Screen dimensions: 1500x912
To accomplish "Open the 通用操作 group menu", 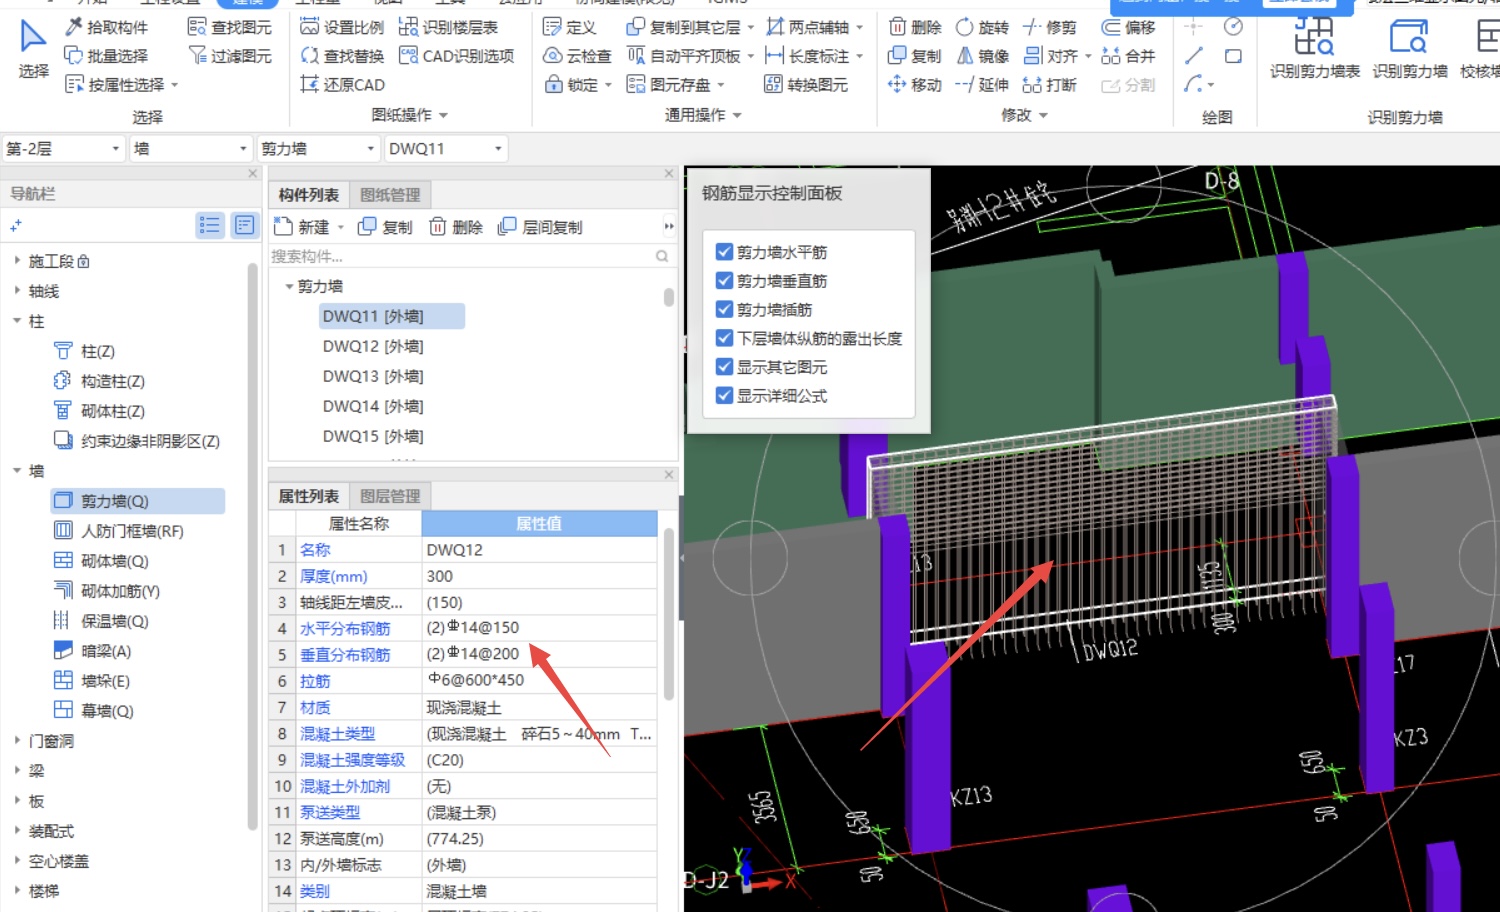I will 703,115.
